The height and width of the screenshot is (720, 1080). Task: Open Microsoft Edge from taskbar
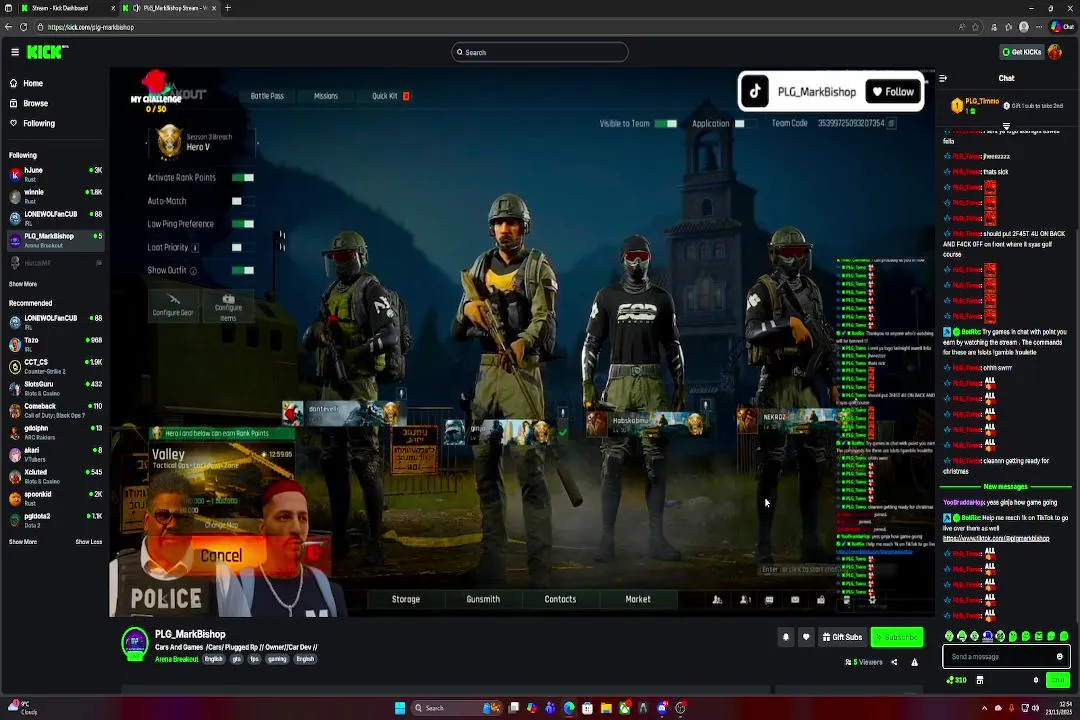point(569,708)
